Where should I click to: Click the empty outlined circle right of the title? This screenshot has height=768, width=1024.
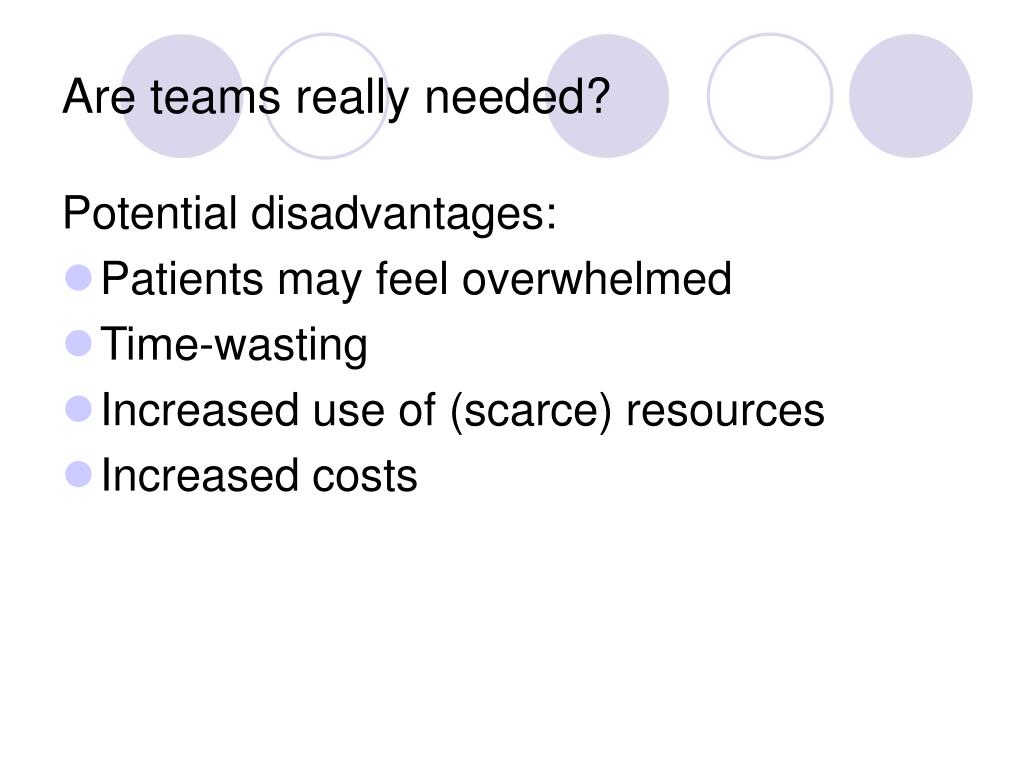[x=770, y=96]
